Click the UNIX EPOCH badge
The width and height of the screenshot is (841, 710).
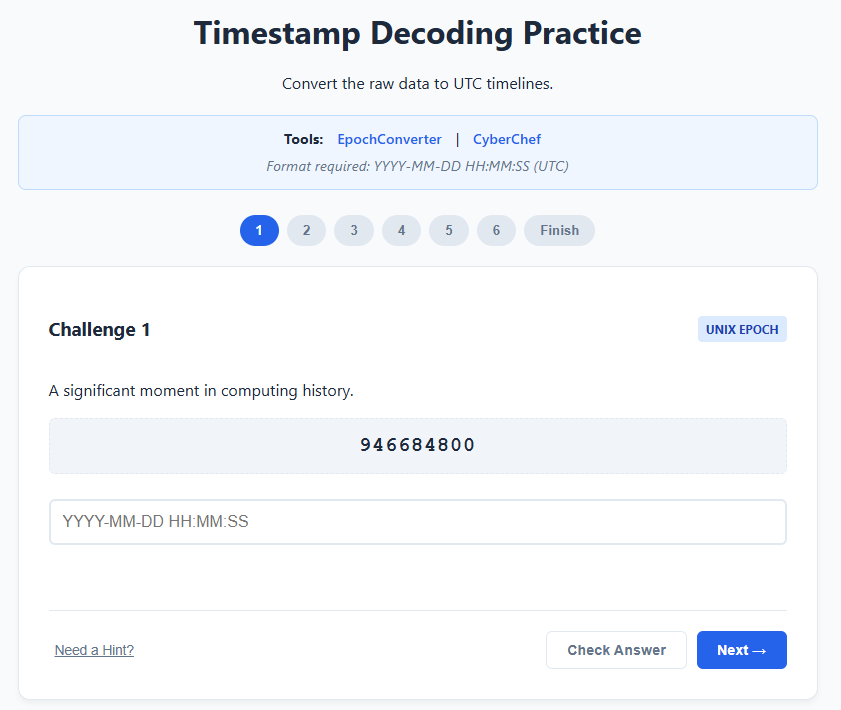[742, 330]
